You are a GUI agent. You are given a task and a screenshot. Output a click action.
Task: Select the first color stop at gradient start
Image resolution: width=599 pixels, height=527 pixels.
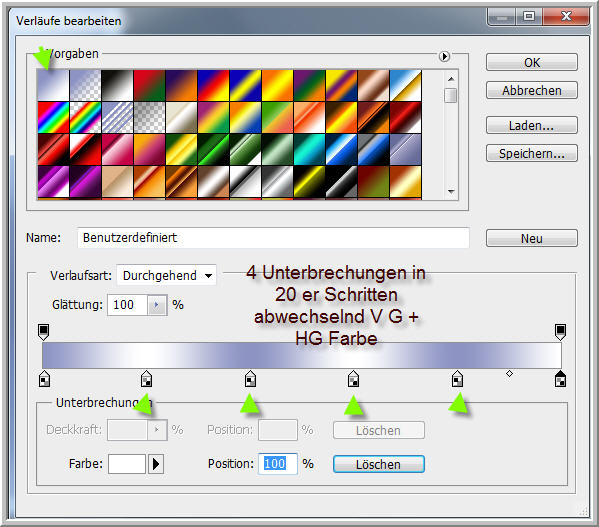click(x=44, y=378)
